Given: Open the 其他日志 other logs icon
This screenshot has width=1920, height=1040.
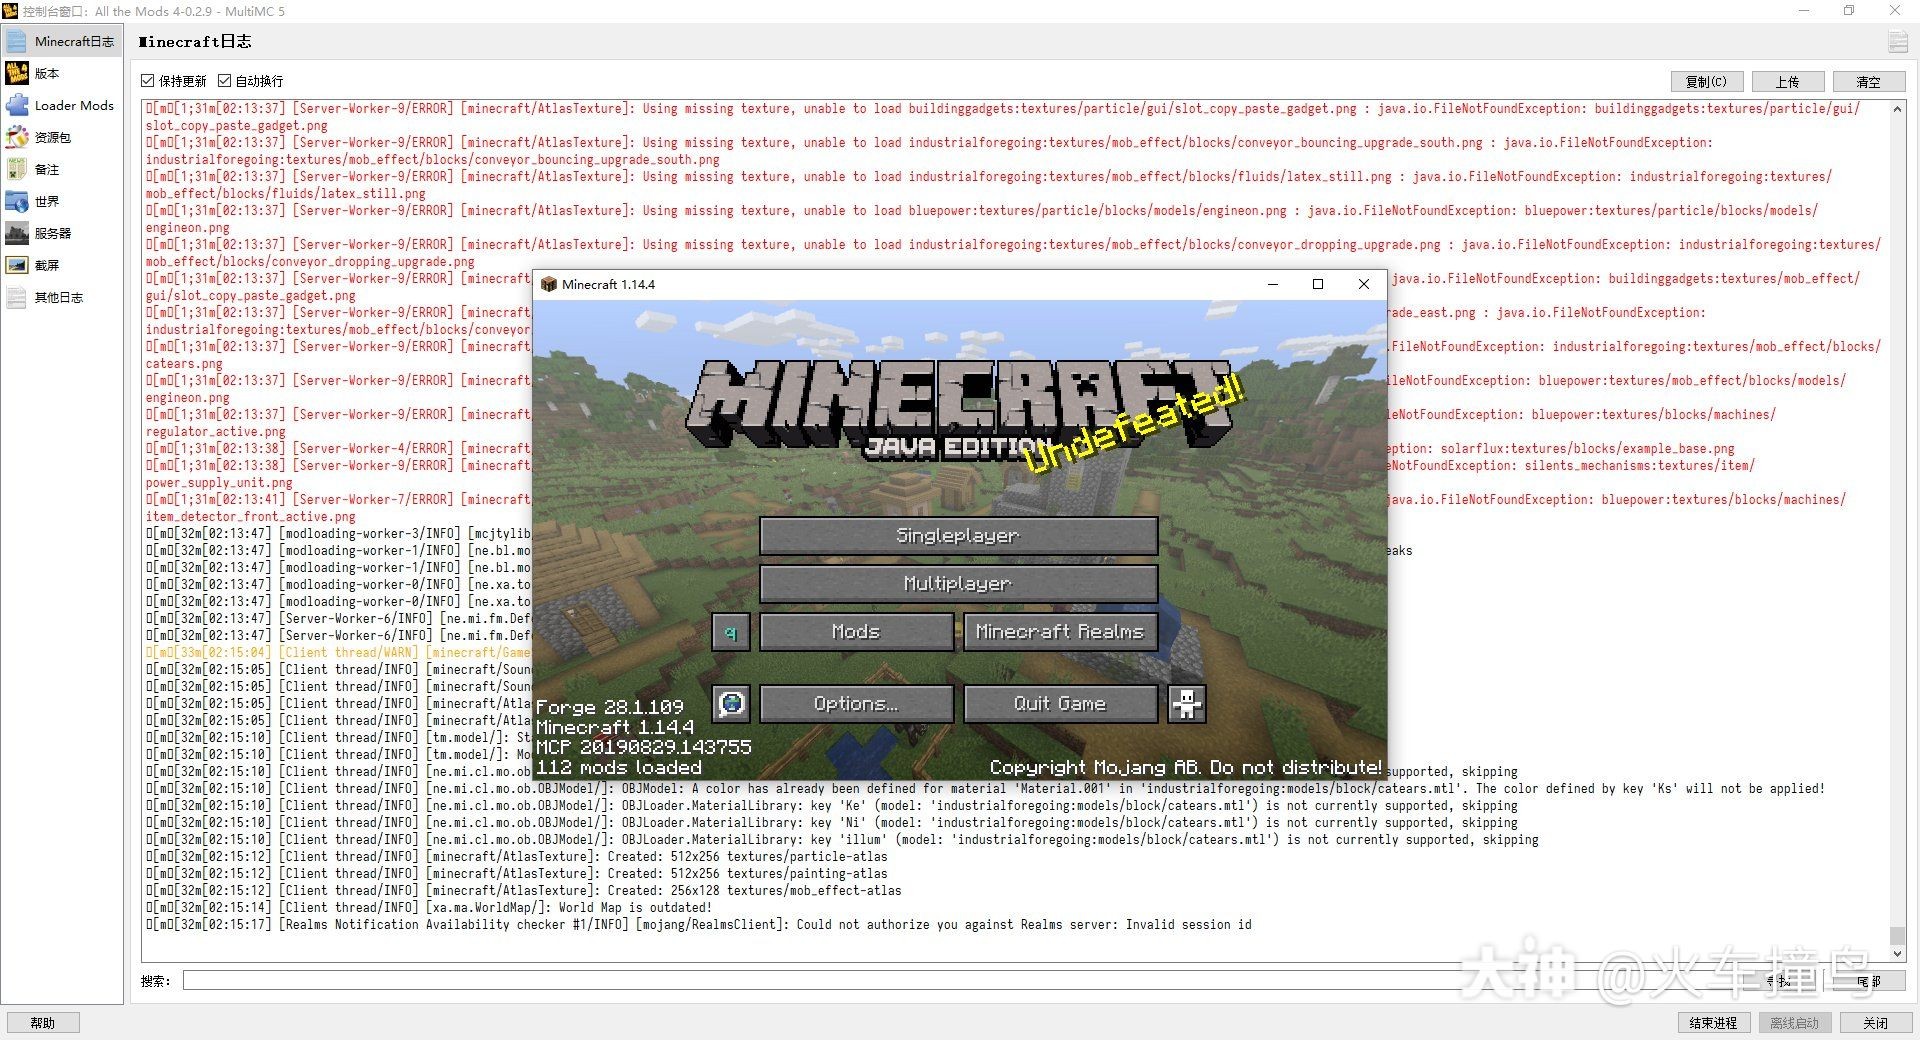Looking at the screenshot, I should (17, 297).
